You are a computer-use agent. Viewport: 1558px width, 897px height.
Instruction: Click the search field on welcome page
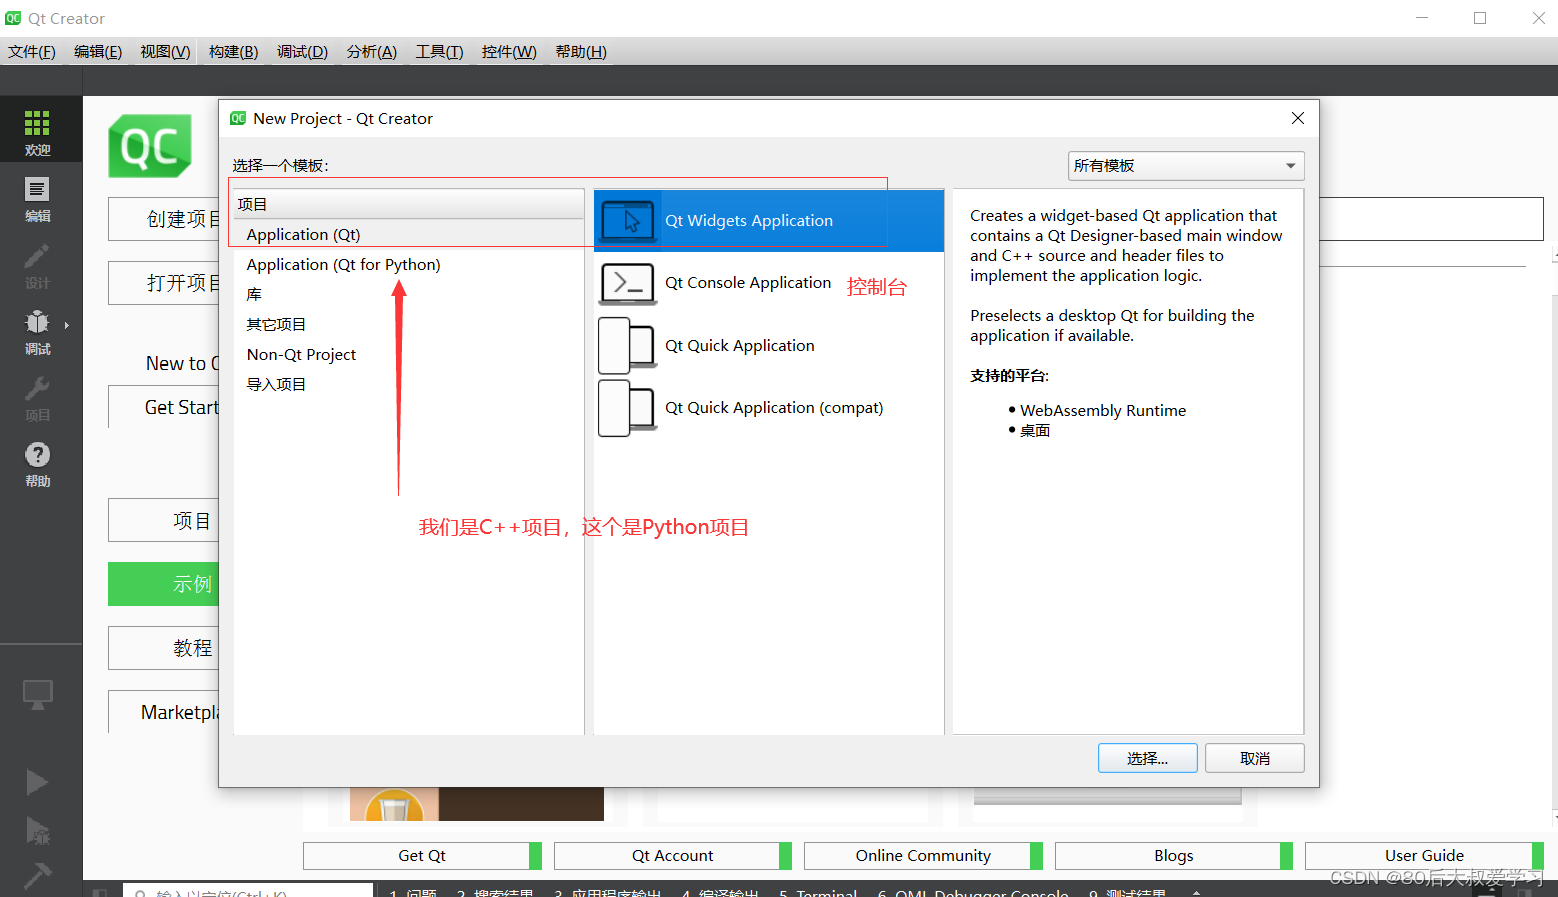1431,218
